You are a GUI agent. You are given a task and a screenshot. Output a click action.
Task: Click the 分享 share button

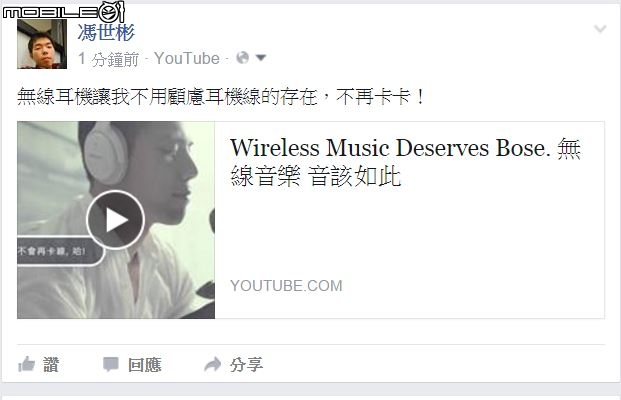(x=246, y=365)
